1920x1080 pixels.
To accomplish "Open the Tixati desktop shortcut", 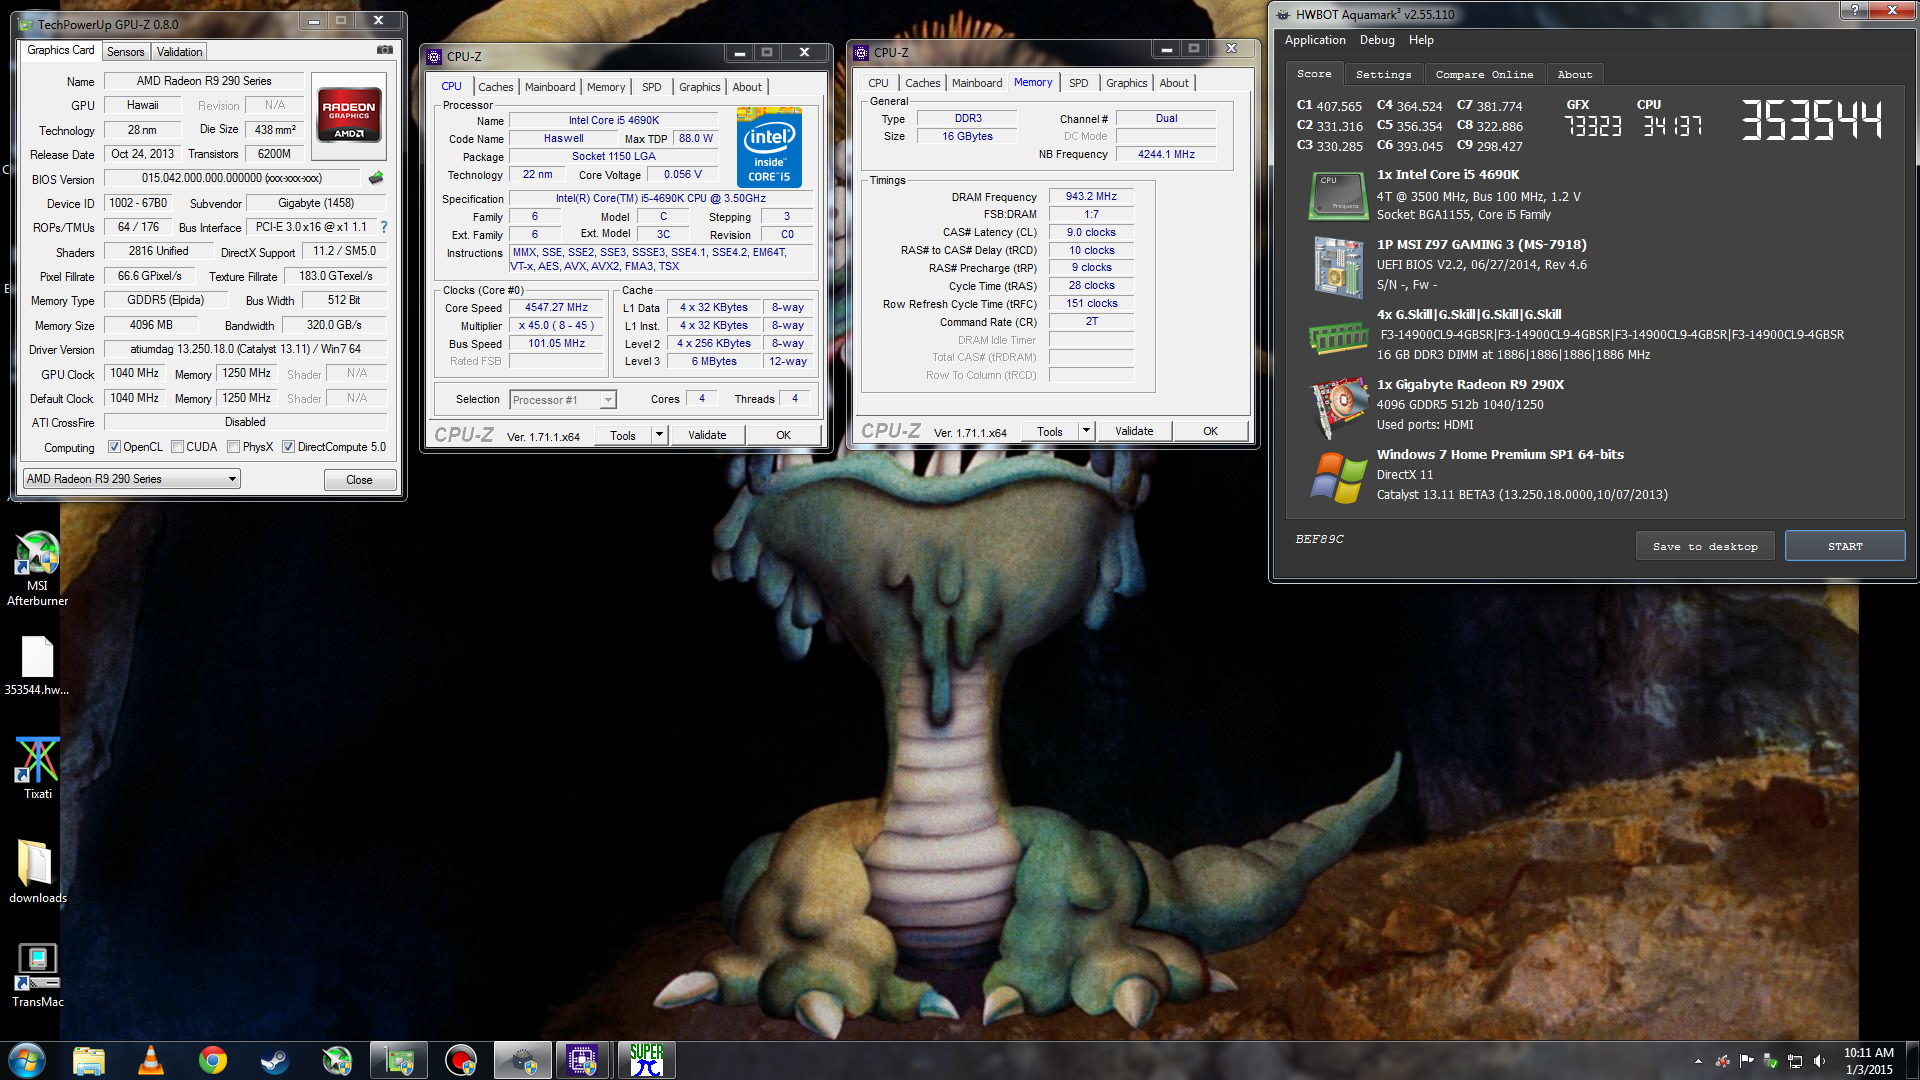I will coord(37,768).
